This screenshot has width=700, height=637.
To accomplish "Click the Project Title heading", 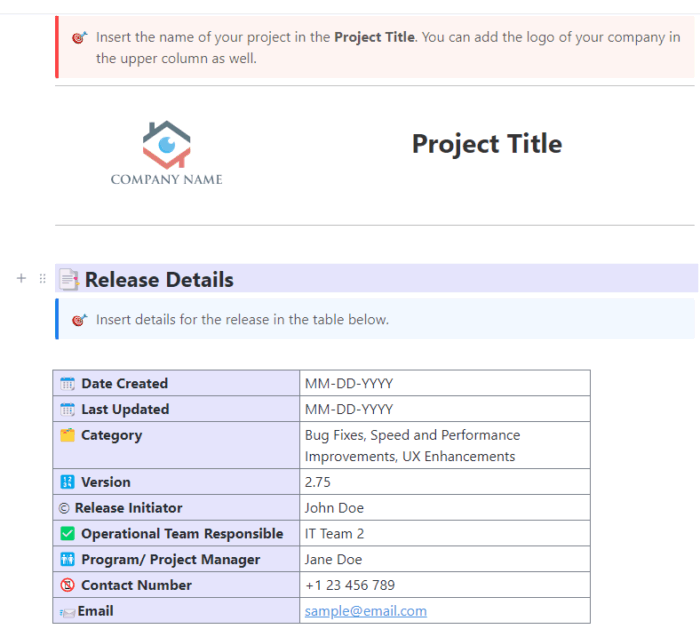I will click(487, 144).
